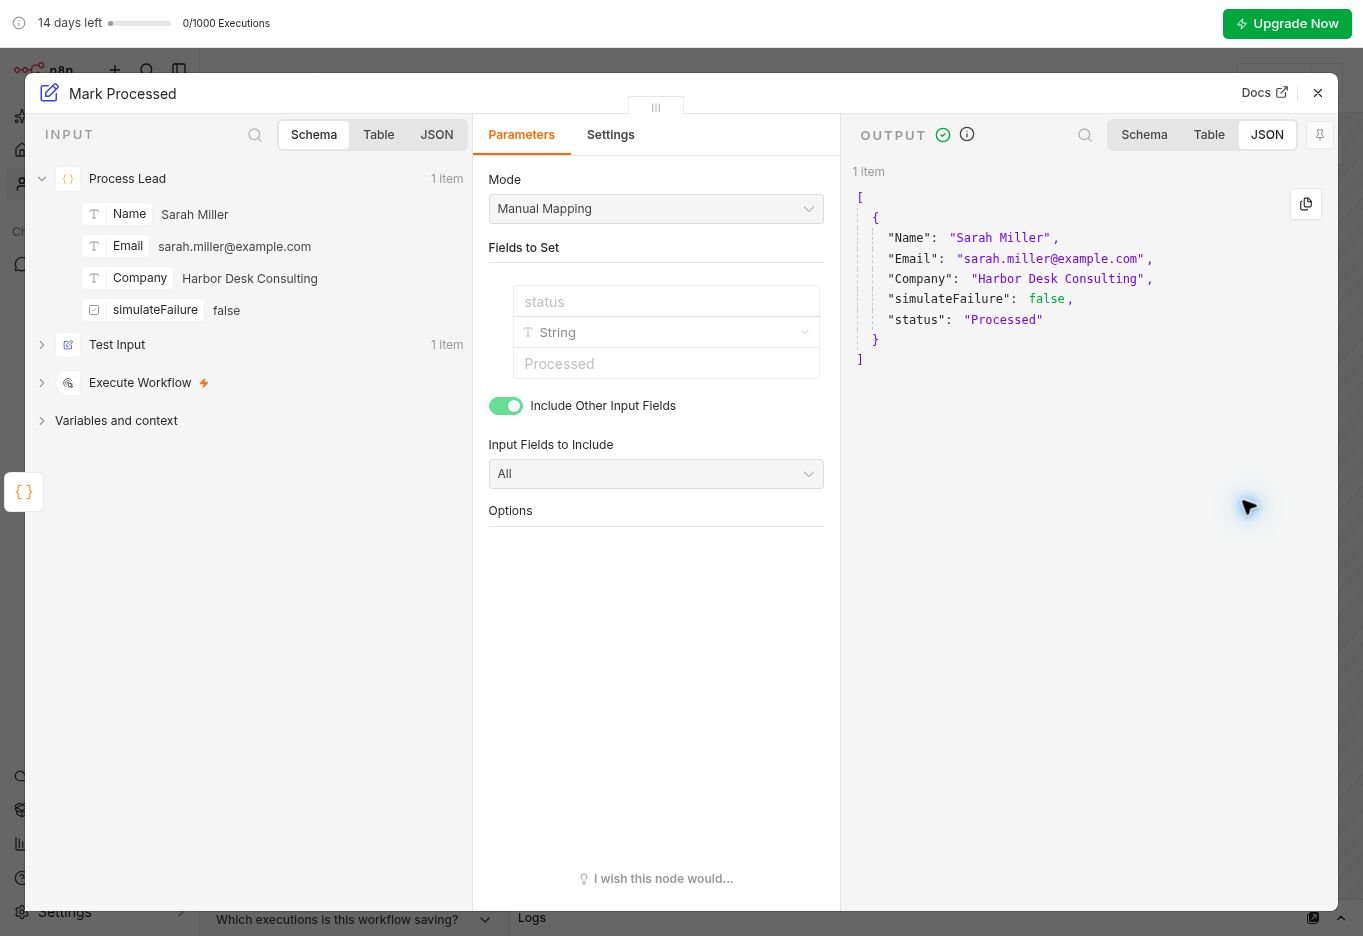This screenshot has height=936, width=1363.
Task: Click the panel drag handle at top
Action: pos(656,107)
